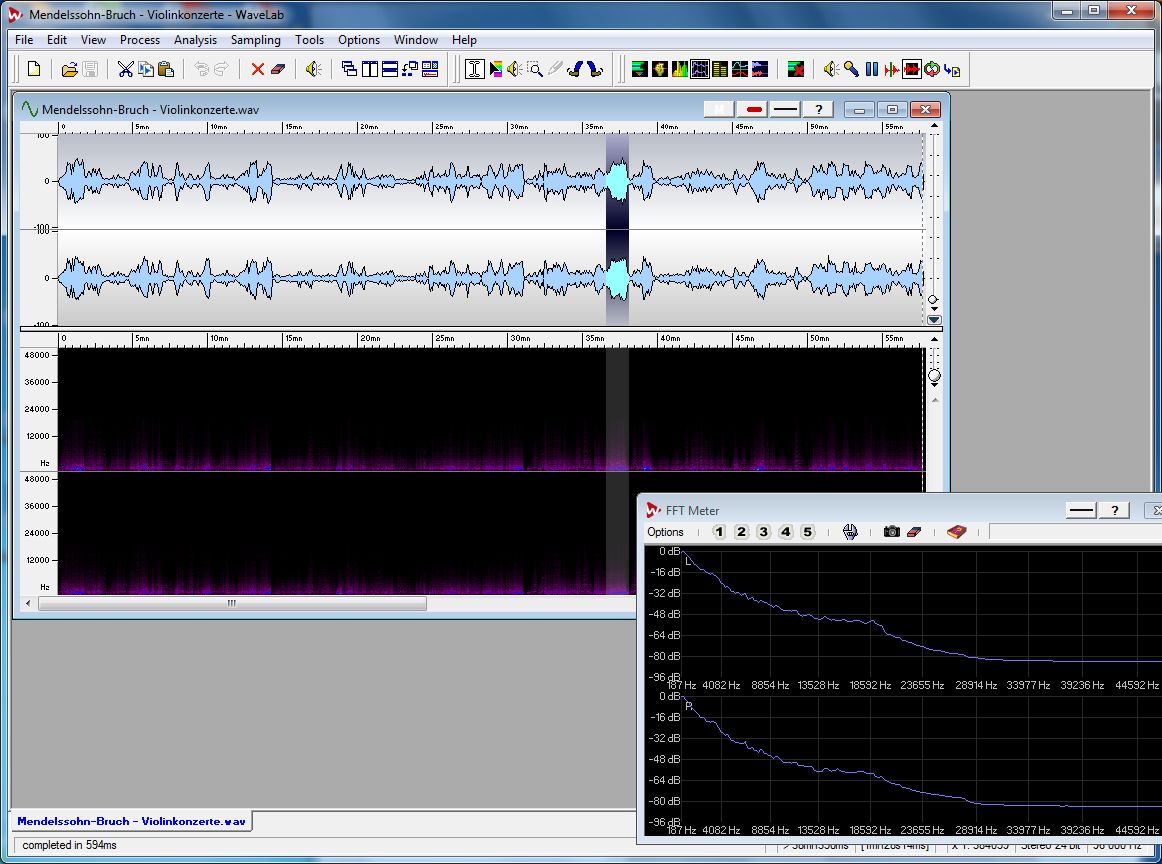Open the Sampling menu

[x=255, y=40]
